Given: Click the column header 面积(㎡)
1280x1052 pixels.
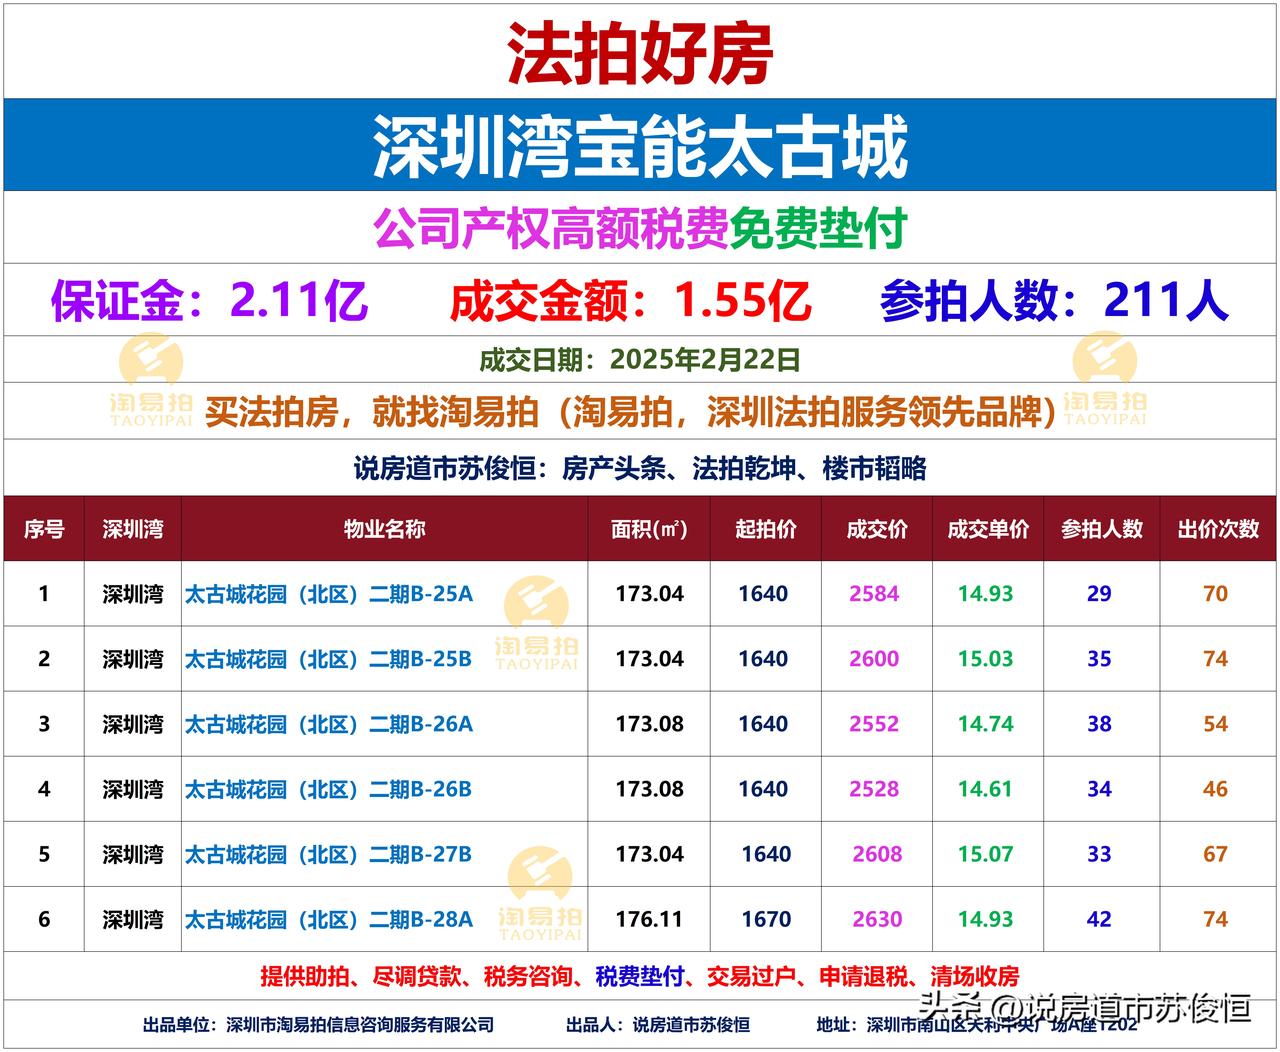Looking at the screenshot, I should (649, 529).
